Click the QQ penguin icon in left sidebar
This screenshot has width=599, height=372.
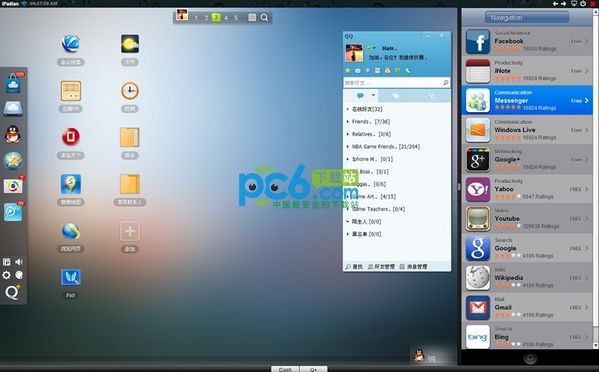tap(13, 134)
